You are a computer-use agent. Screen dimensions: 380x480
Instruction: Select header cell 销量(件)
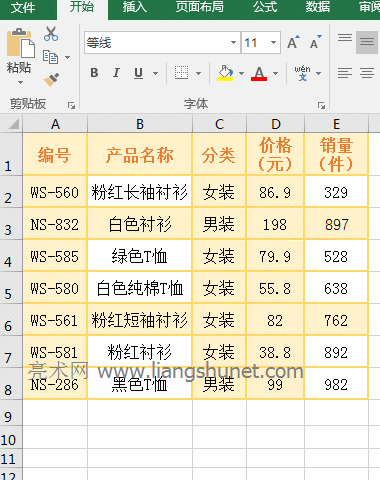[336, 154]
